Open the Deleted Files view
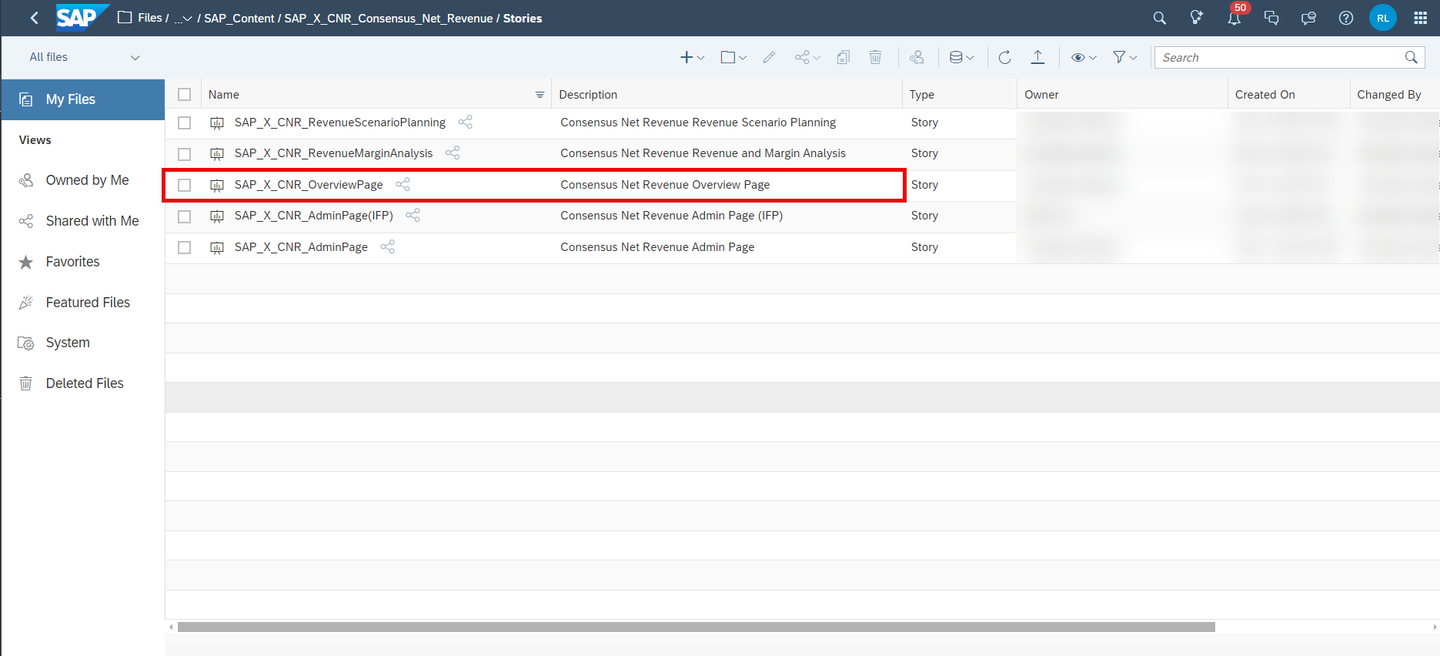Viewport: 1440px width, 656px height. pyautogui.click(x=83, y=383)
